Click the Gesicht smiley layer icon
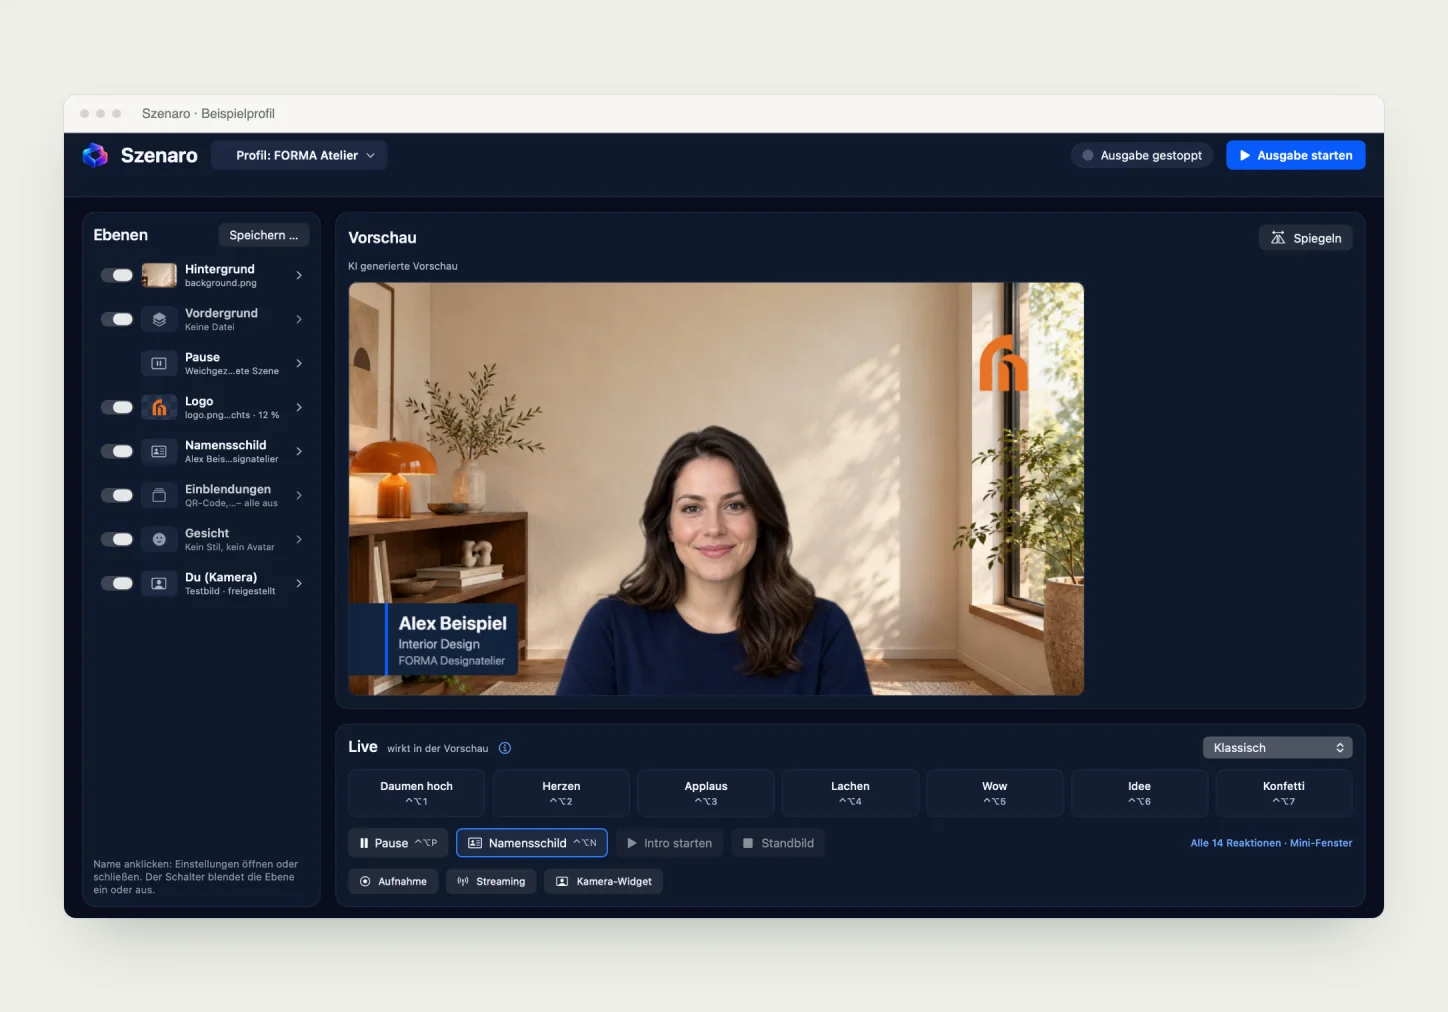This screenshot has width=1448, height=1012. pyautogui.click(x=159, y=539)
